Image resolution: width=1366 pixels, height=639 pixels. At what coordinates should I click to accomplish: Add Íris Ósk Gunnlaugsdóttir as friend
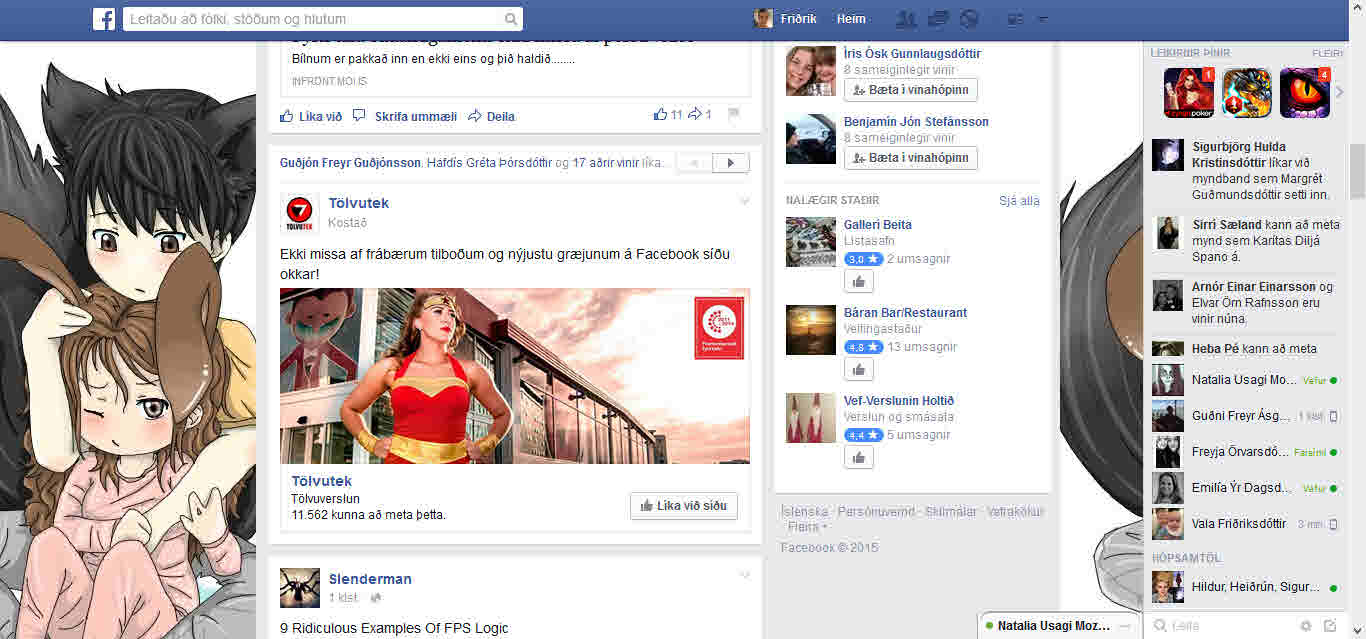point(911,90)
